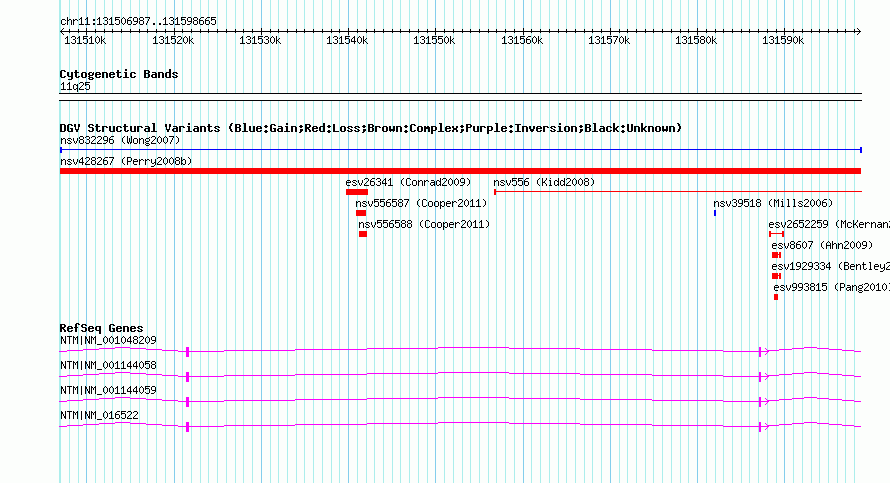Click the NTM|NM_001144059 transcript label
Viewport: 890px width, 483px height.
click(108, 390)
